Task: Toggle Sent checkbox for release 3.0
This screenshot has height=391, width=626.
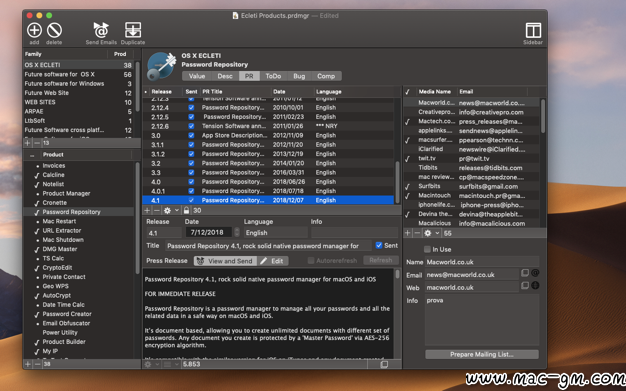Action: coord(191,135)
